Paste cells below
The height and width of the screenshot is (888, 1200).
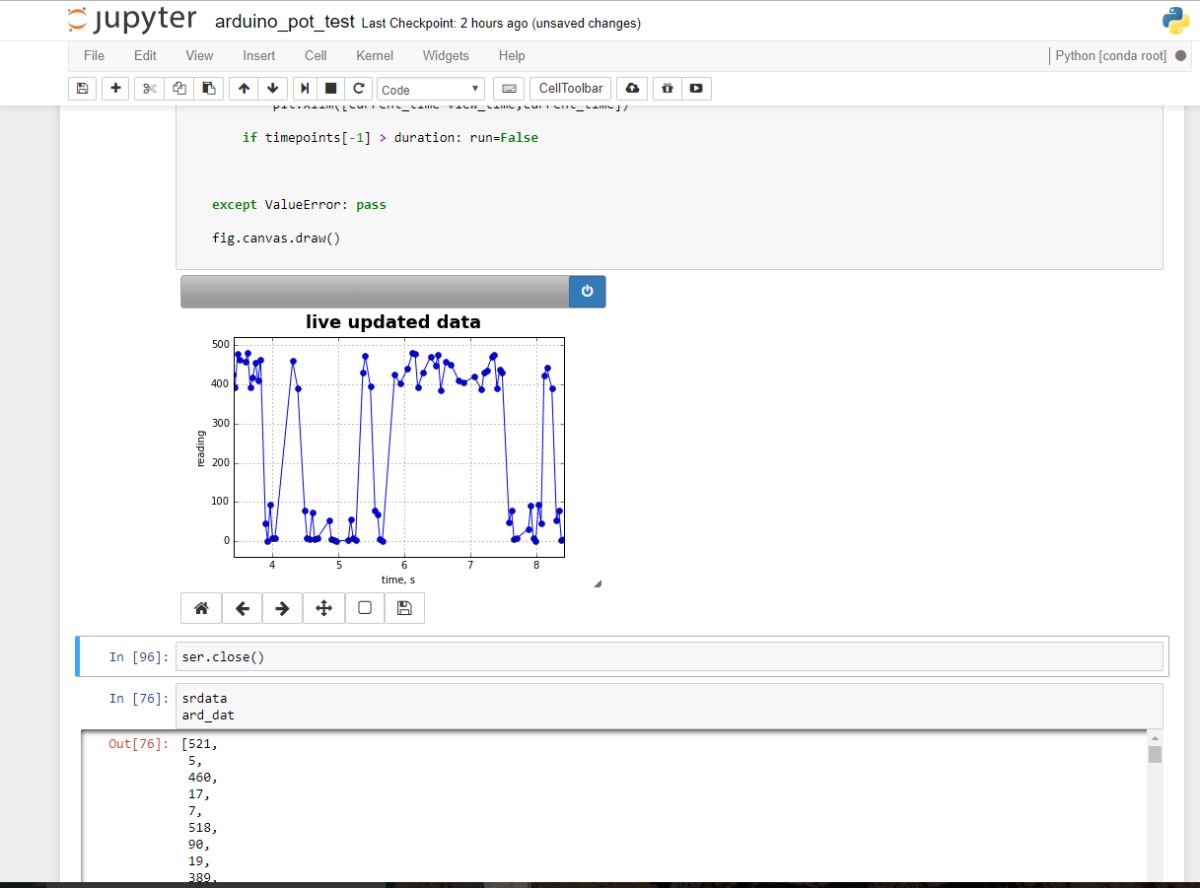pyautogui.click(x=208, y=88)
